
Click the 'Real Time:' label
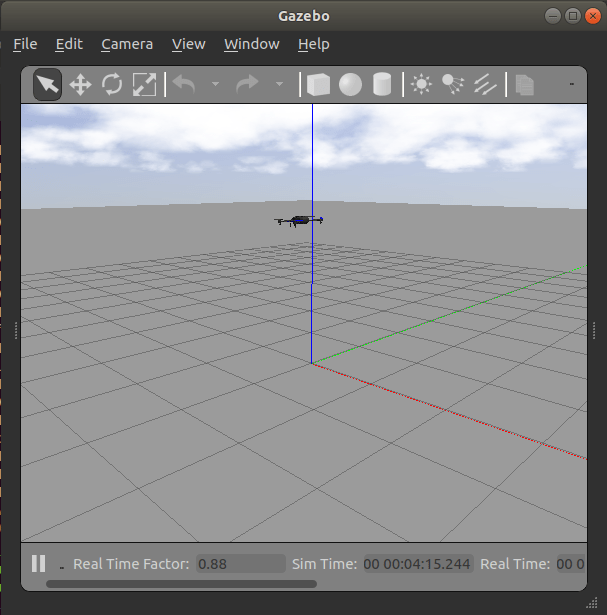(x=515, y=564)
